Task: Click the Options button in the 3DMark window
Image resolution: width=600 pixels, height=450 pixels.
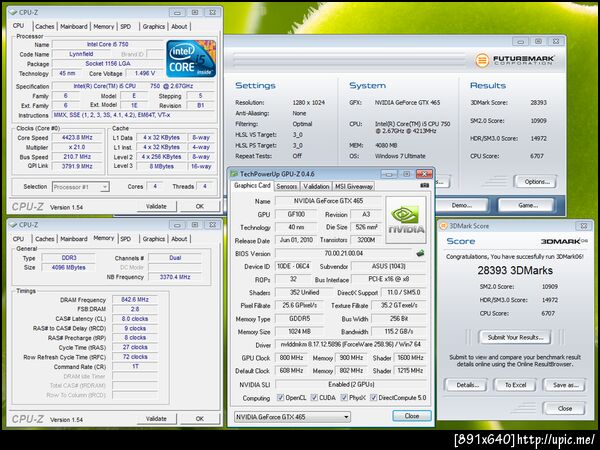Action: [x=536, y=182]
